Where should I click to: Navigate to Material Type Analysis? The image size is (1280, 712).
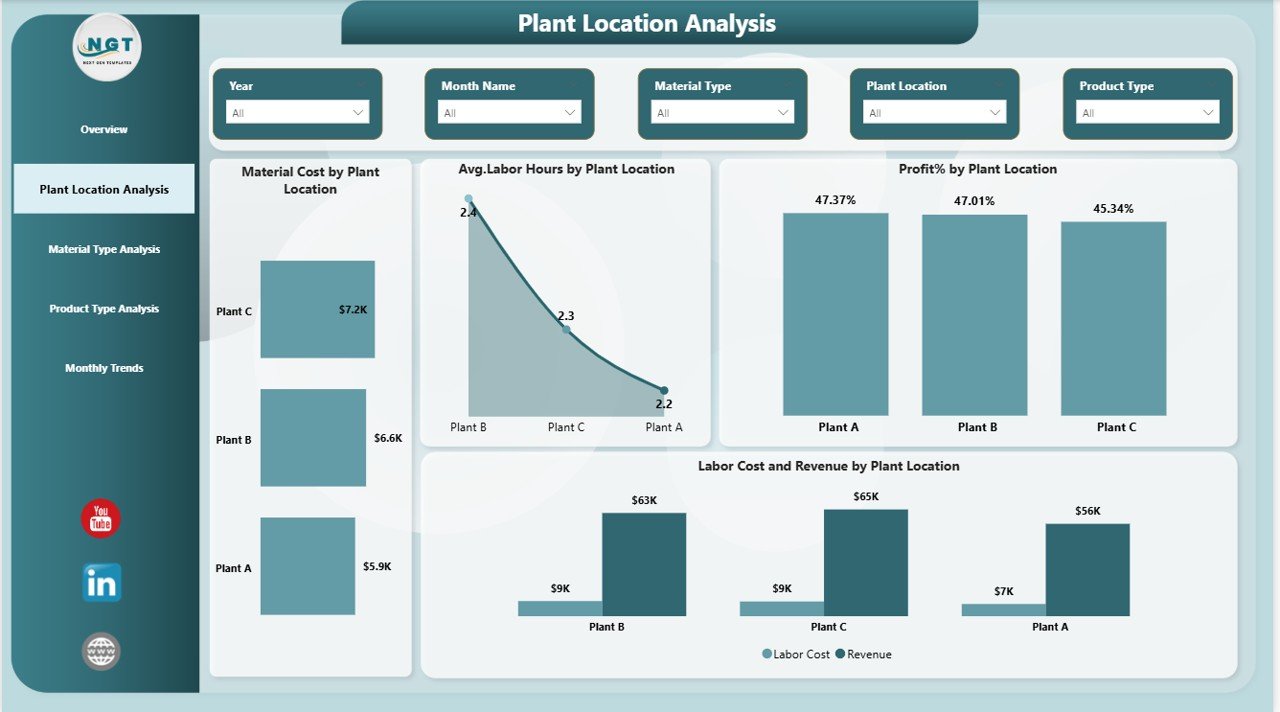point(104,249)
